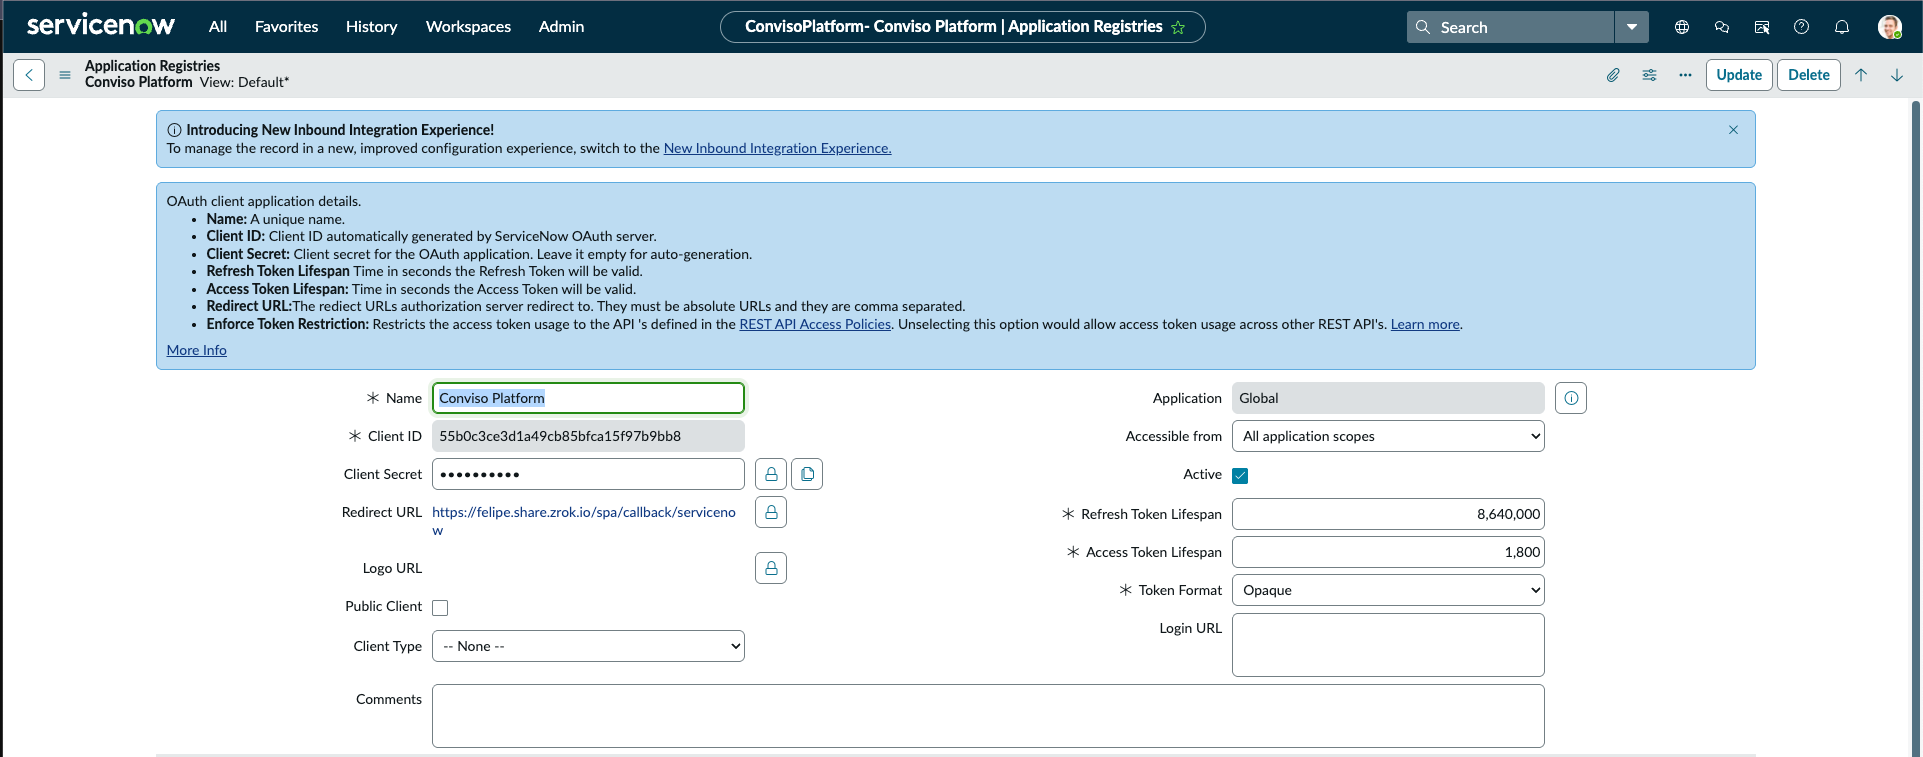Toggle Client Secret lock icon
Viewport: 1923px width, 757px height.
click(x=771, y=474)
